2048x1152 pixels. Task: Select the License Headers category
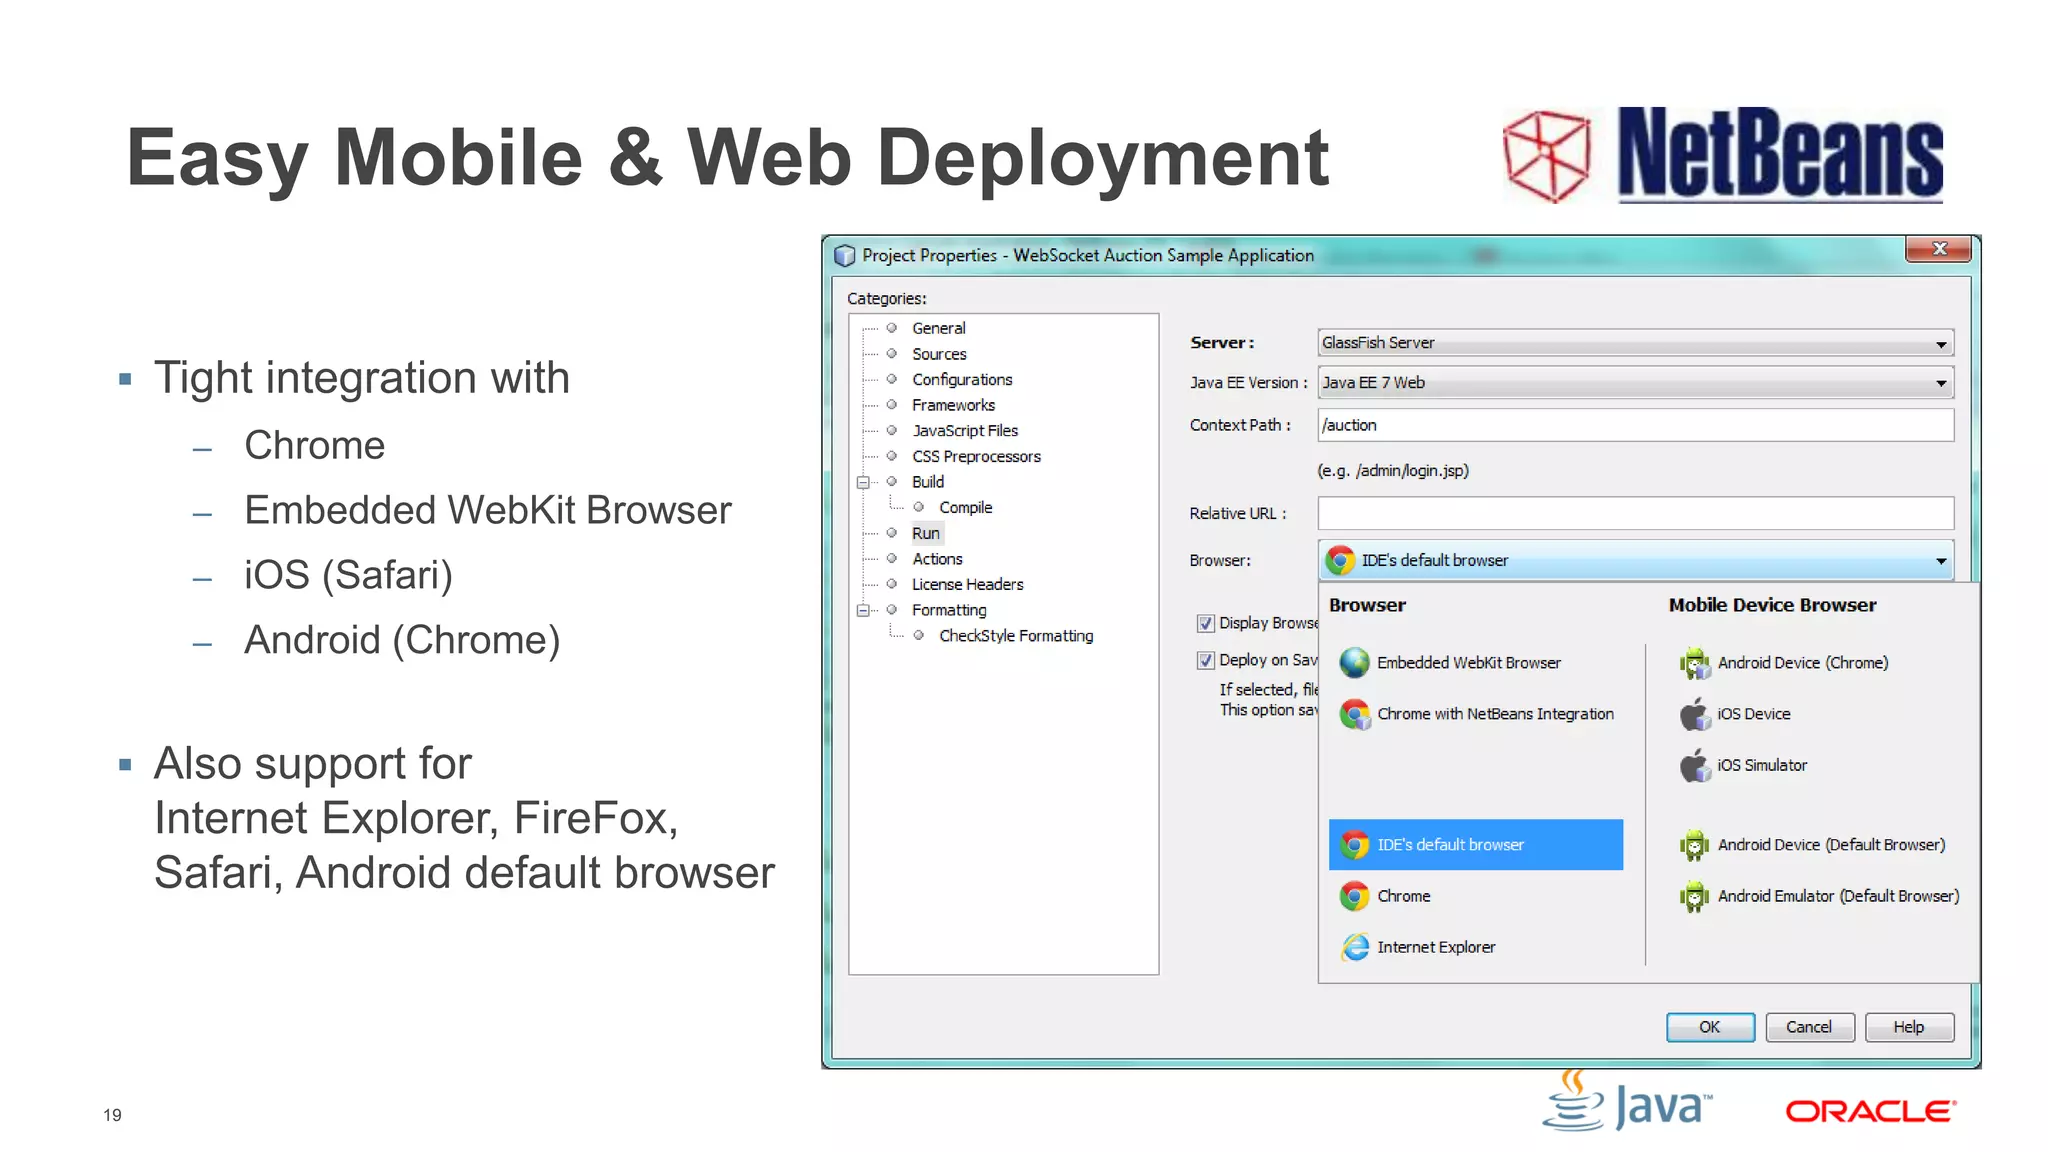coord(967,584)
